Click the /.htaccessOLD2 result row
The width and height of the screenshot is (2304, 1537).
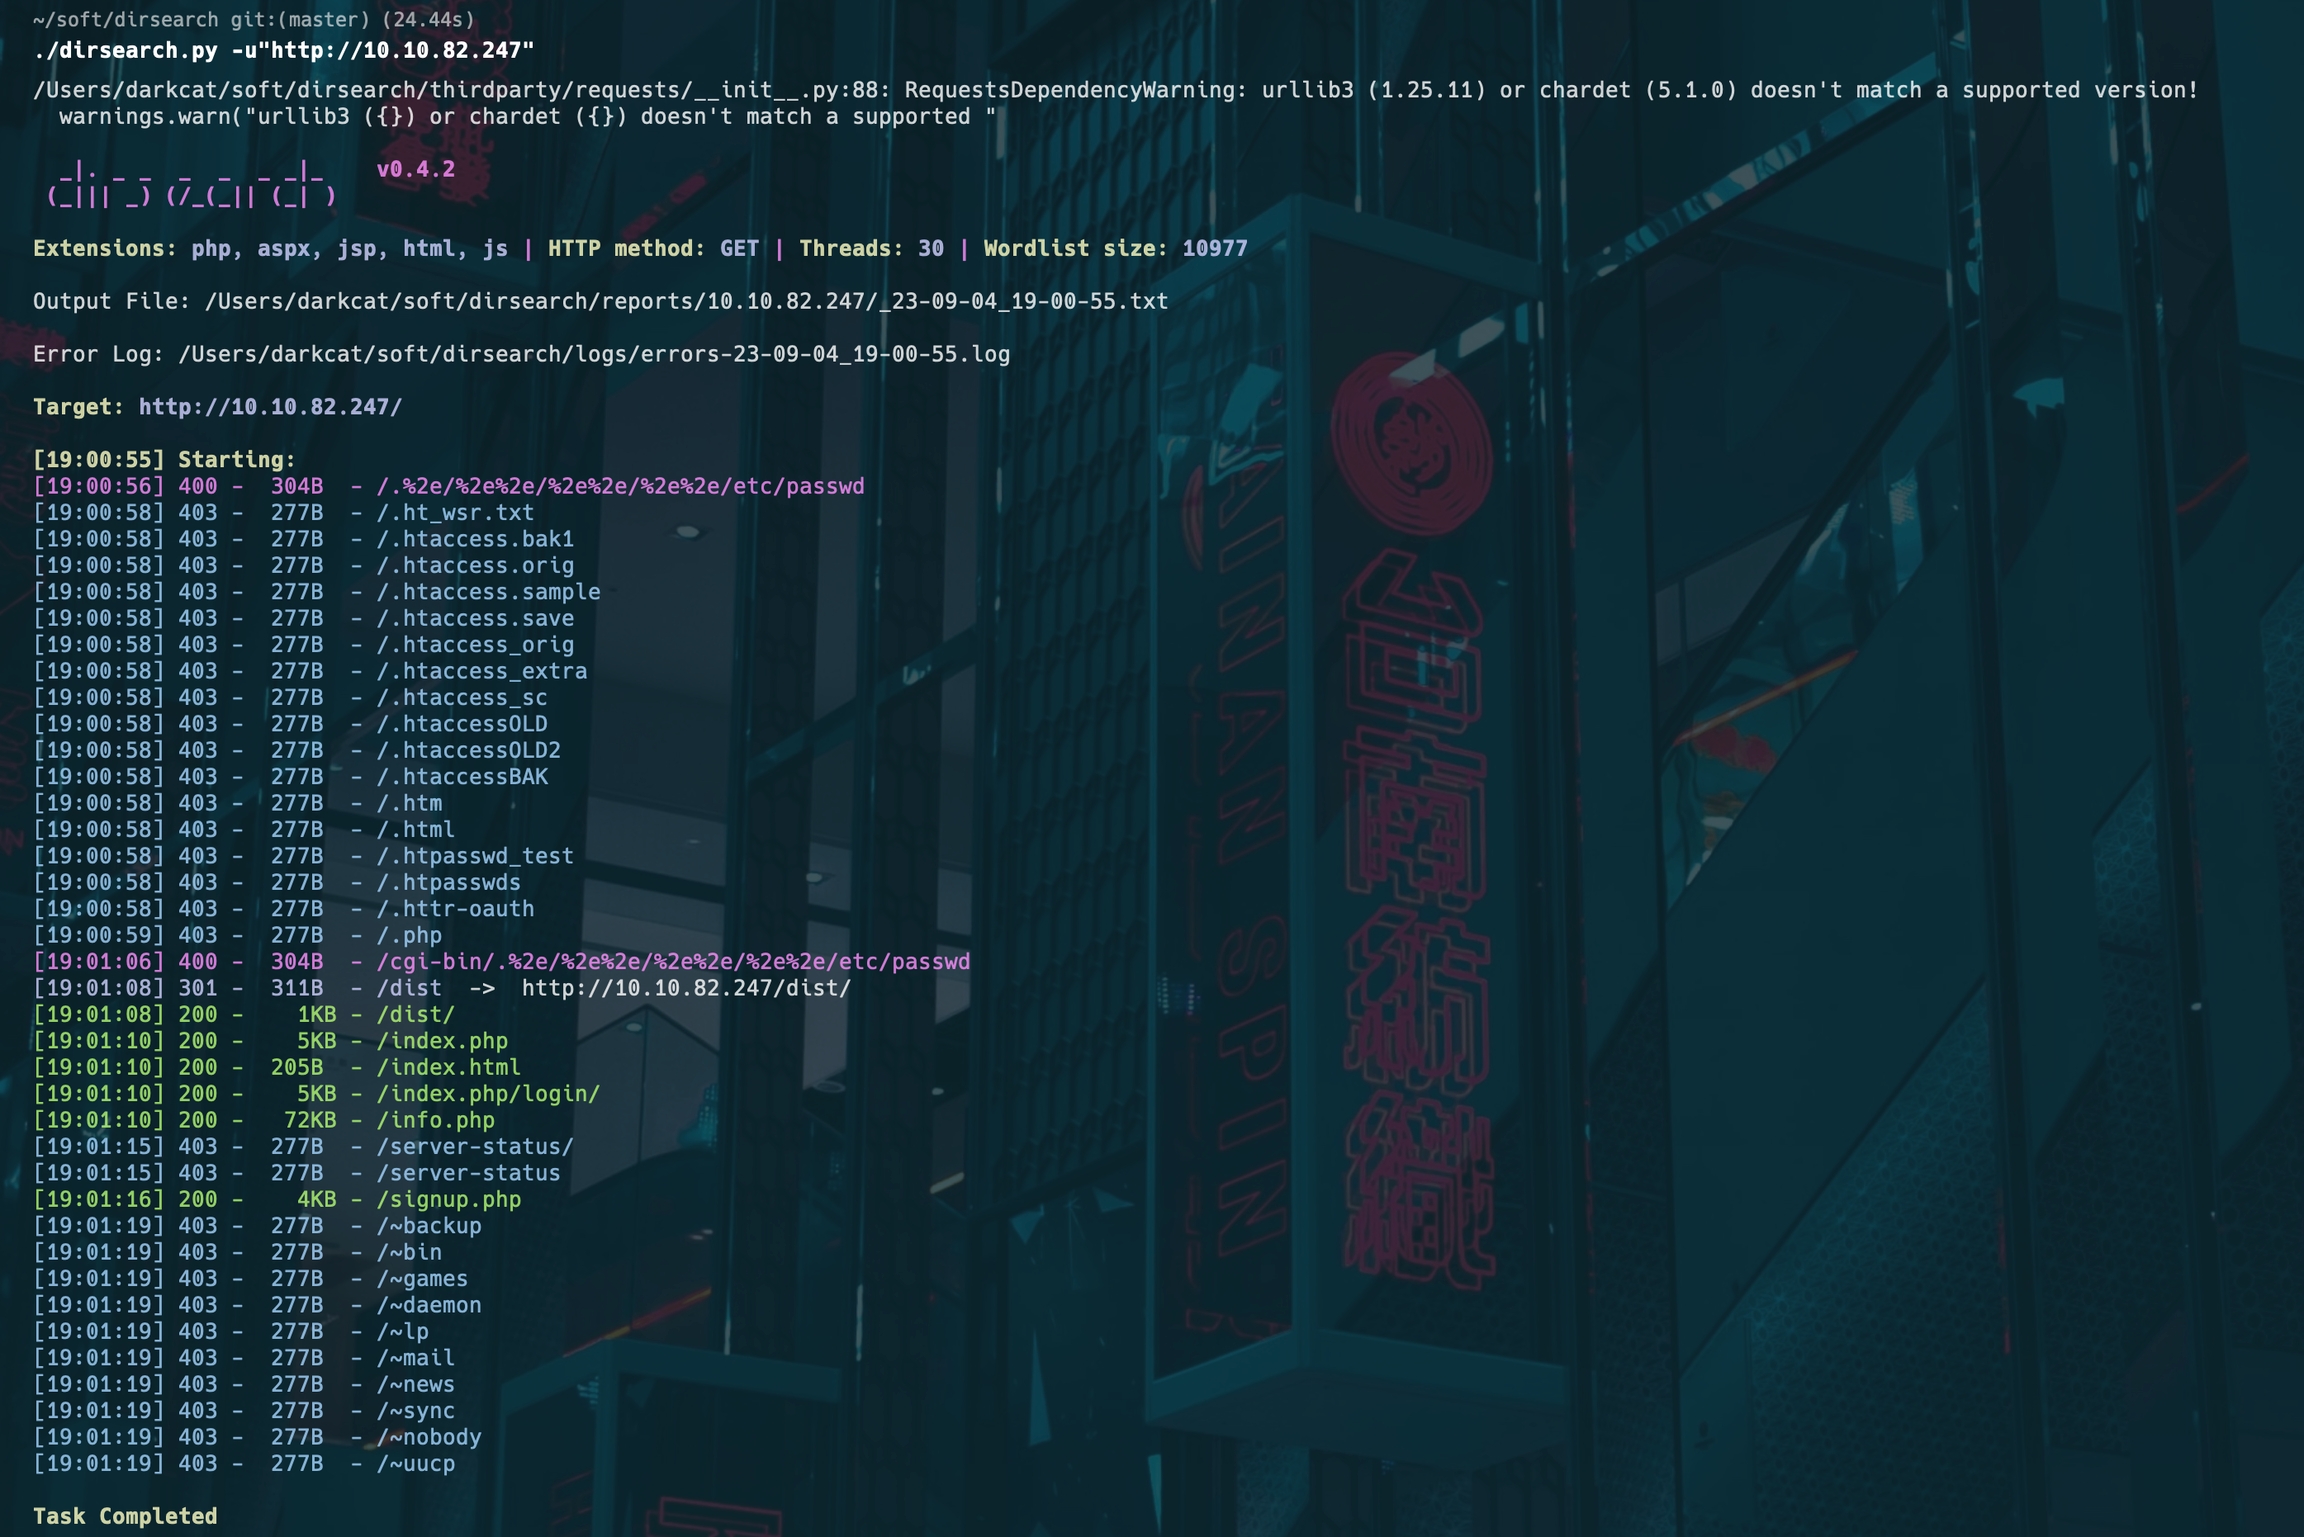coord(297,751)
